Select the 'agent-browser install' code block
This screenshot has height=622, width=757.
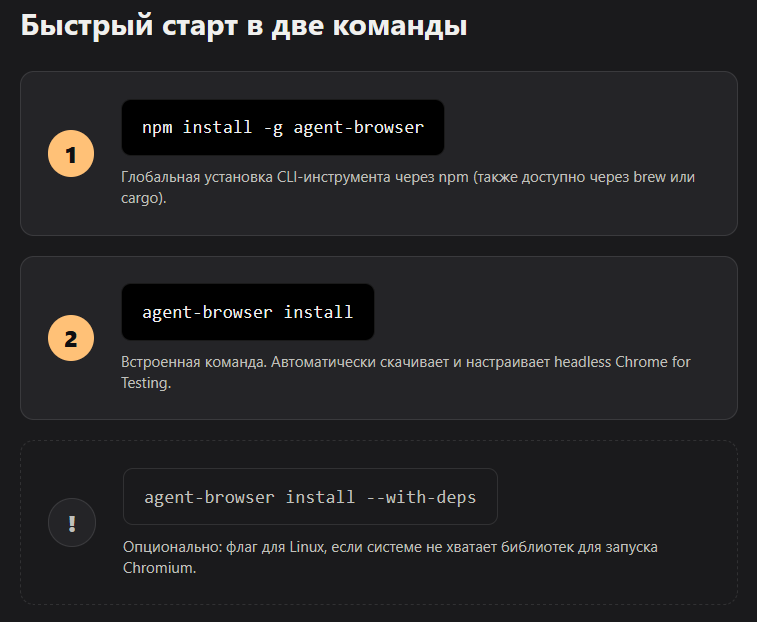point(248,312)
